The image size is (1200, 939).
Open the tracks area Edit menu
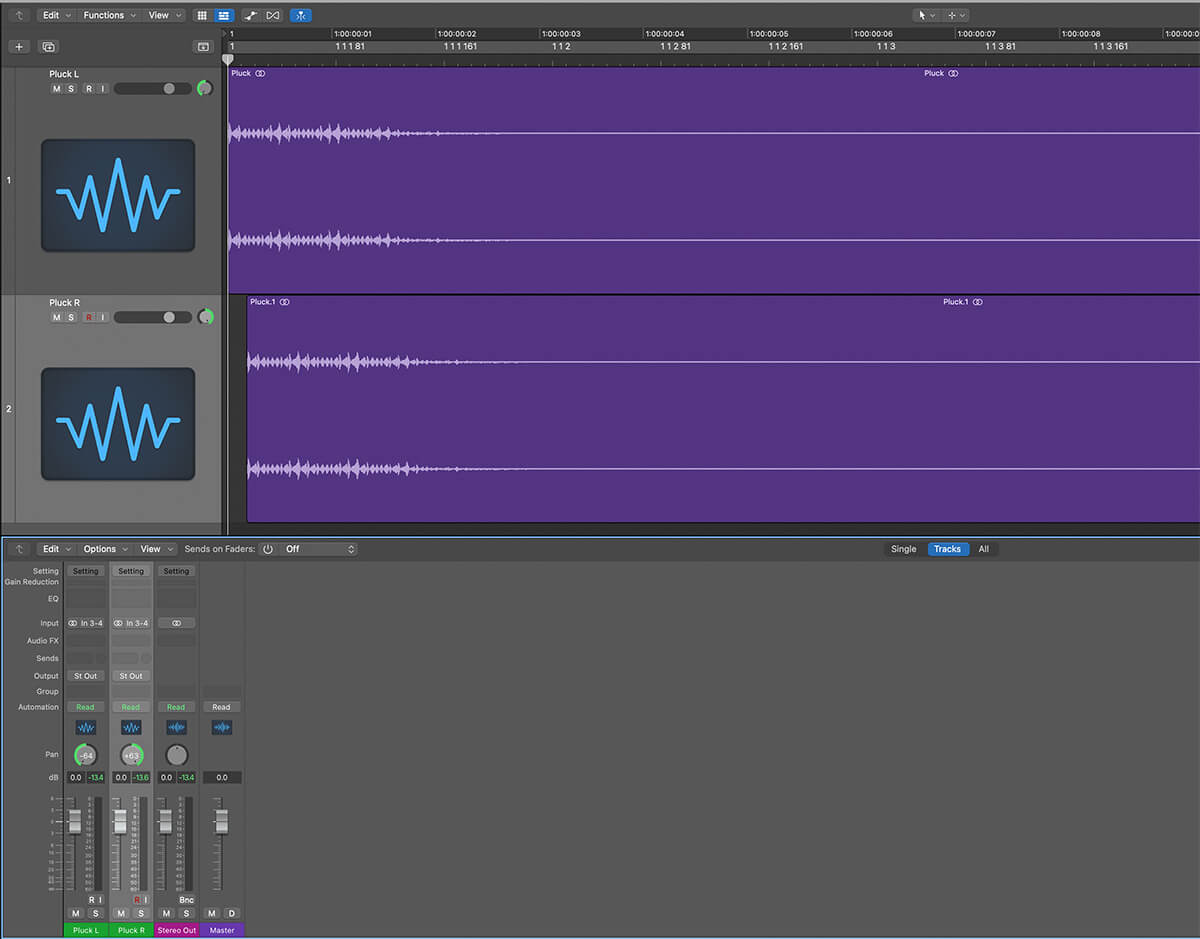click(x=56, y=15)
